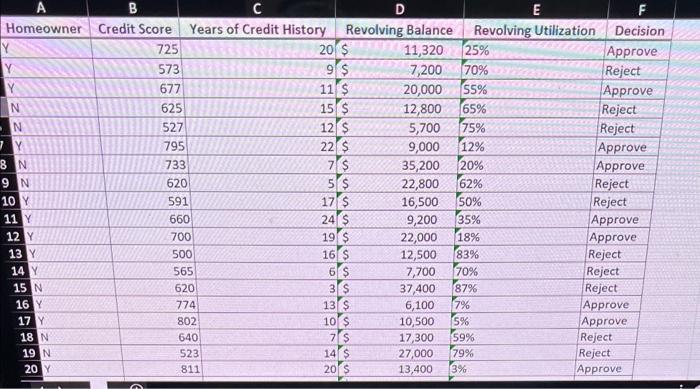Screen dimensions: 700x389
Task: Click the Years of Credit History cell
Action: coord(258,29)
